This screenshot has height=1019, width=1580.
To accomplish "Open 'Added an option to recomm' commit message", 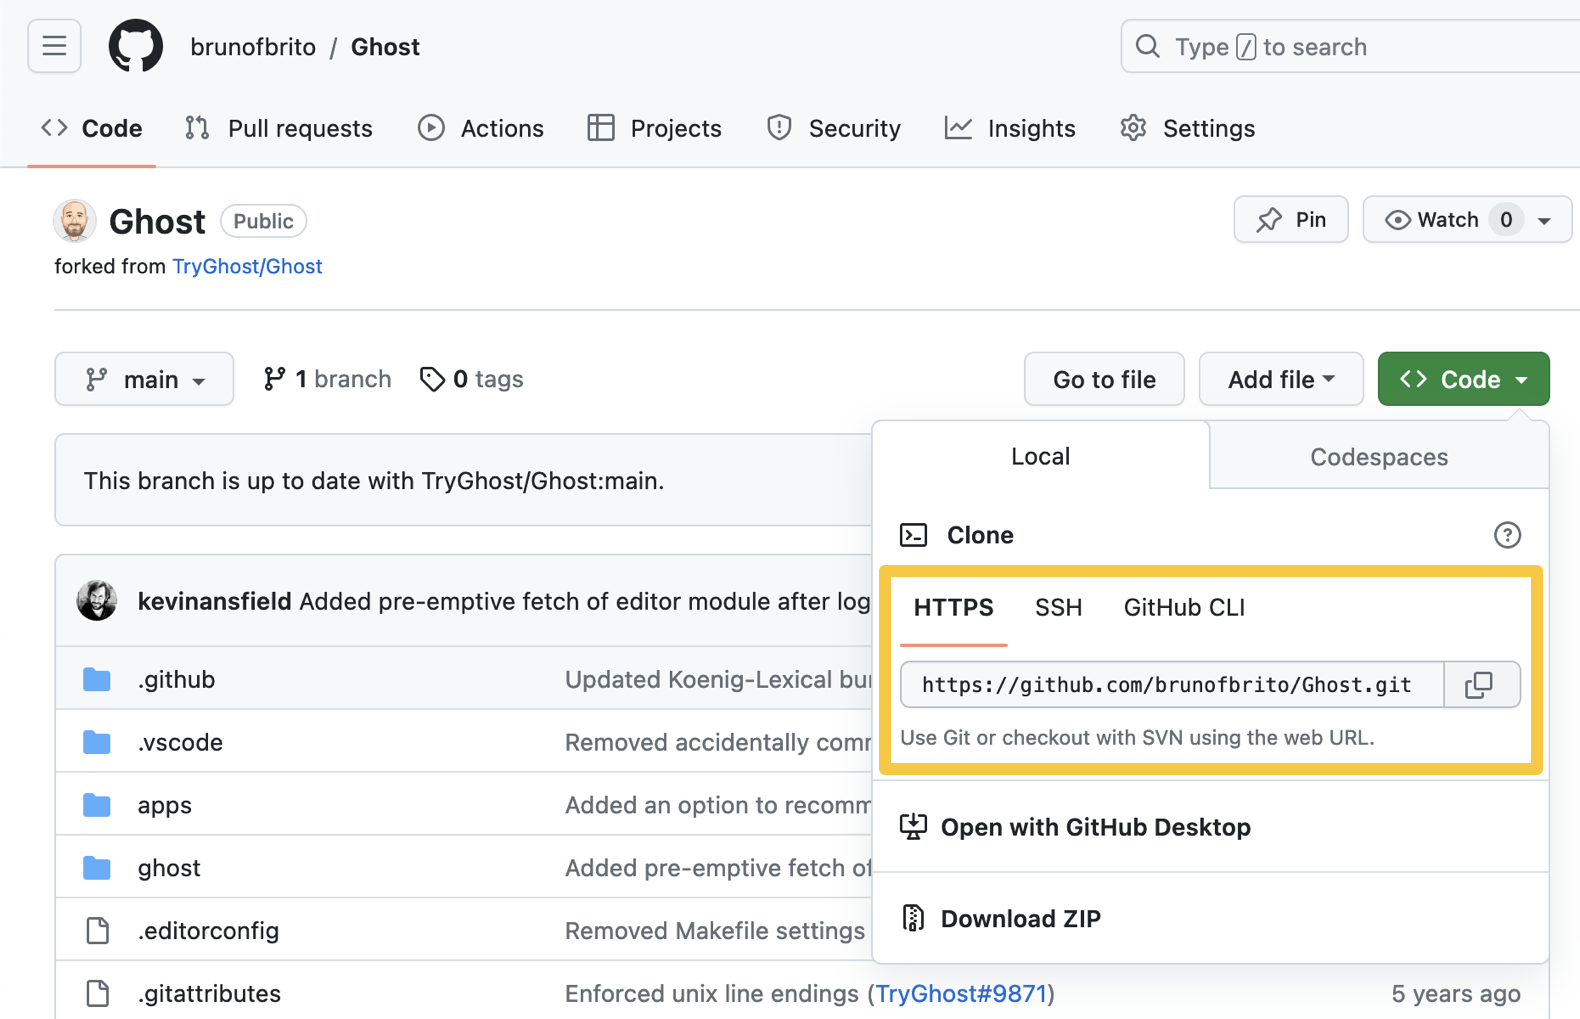I will [718, 805].
